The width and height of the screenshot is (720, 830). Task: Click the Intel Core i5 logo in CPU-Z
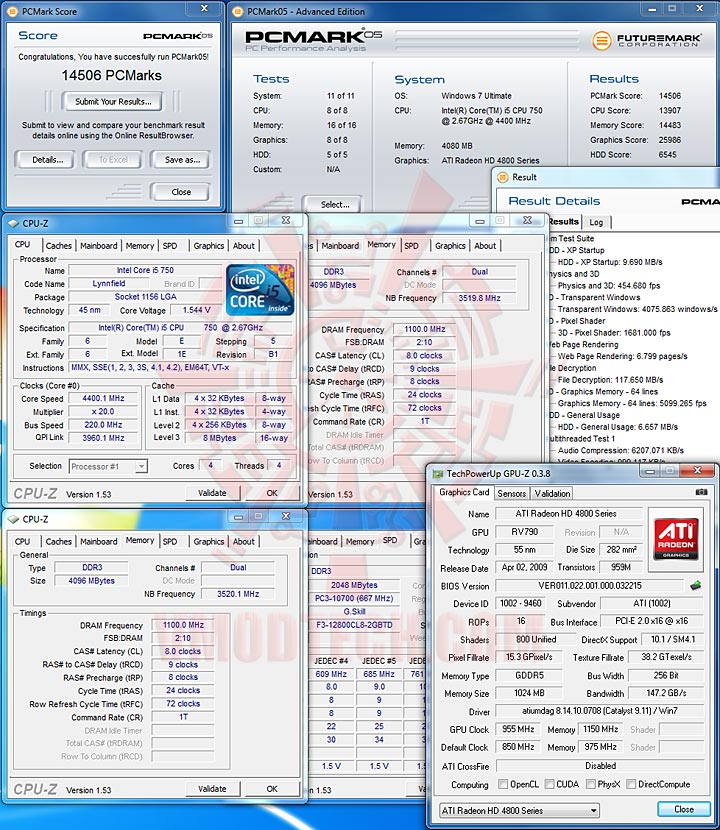point(259,290)
